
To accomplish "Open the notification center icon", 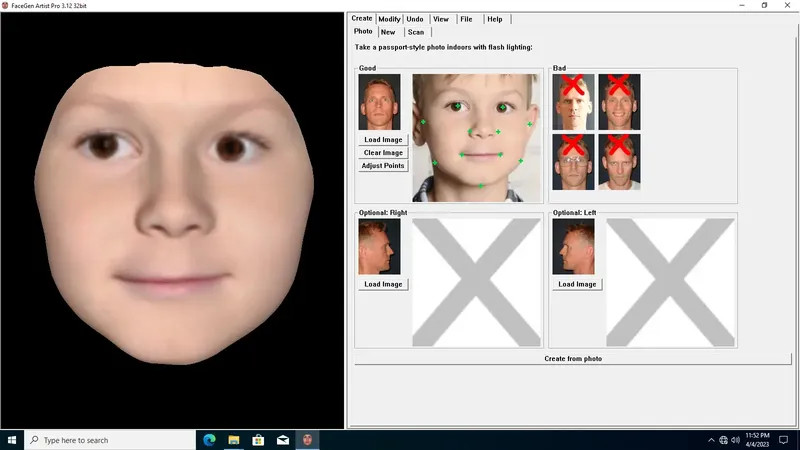I will tap(784, 440).
